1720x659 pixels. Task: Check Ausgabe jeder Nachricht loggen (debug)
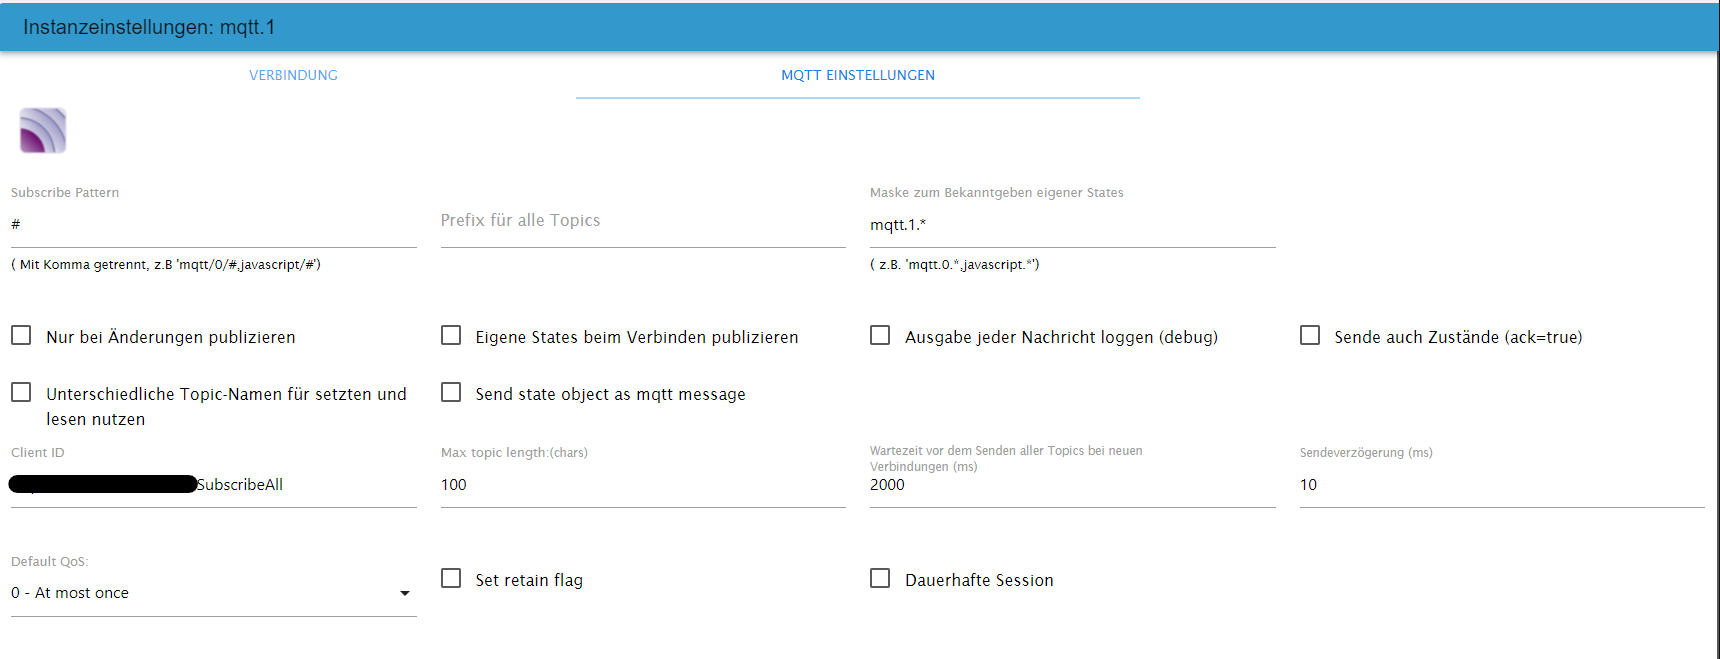[x=880, y=336]
